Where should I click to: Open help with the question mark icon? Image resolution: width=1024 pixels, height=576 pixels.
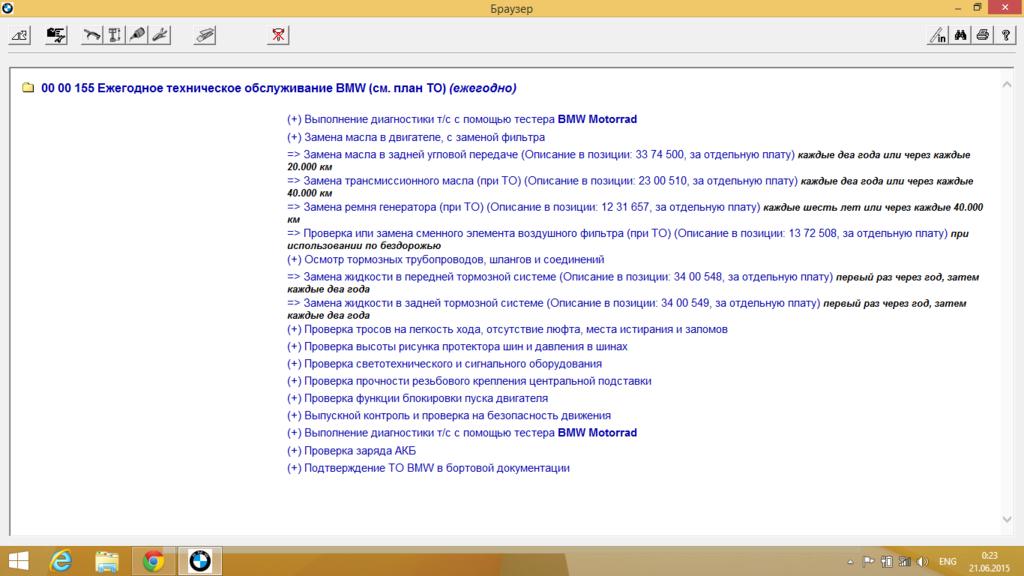coord(1005,35)
